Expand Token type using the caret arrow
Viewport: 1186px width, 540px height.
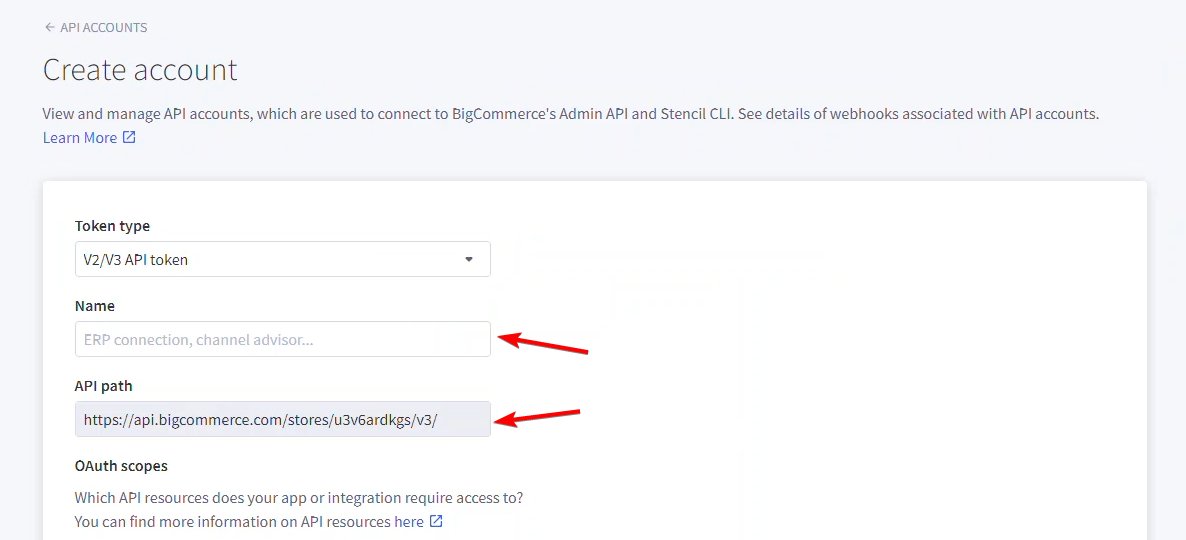(x=469, y=259)
